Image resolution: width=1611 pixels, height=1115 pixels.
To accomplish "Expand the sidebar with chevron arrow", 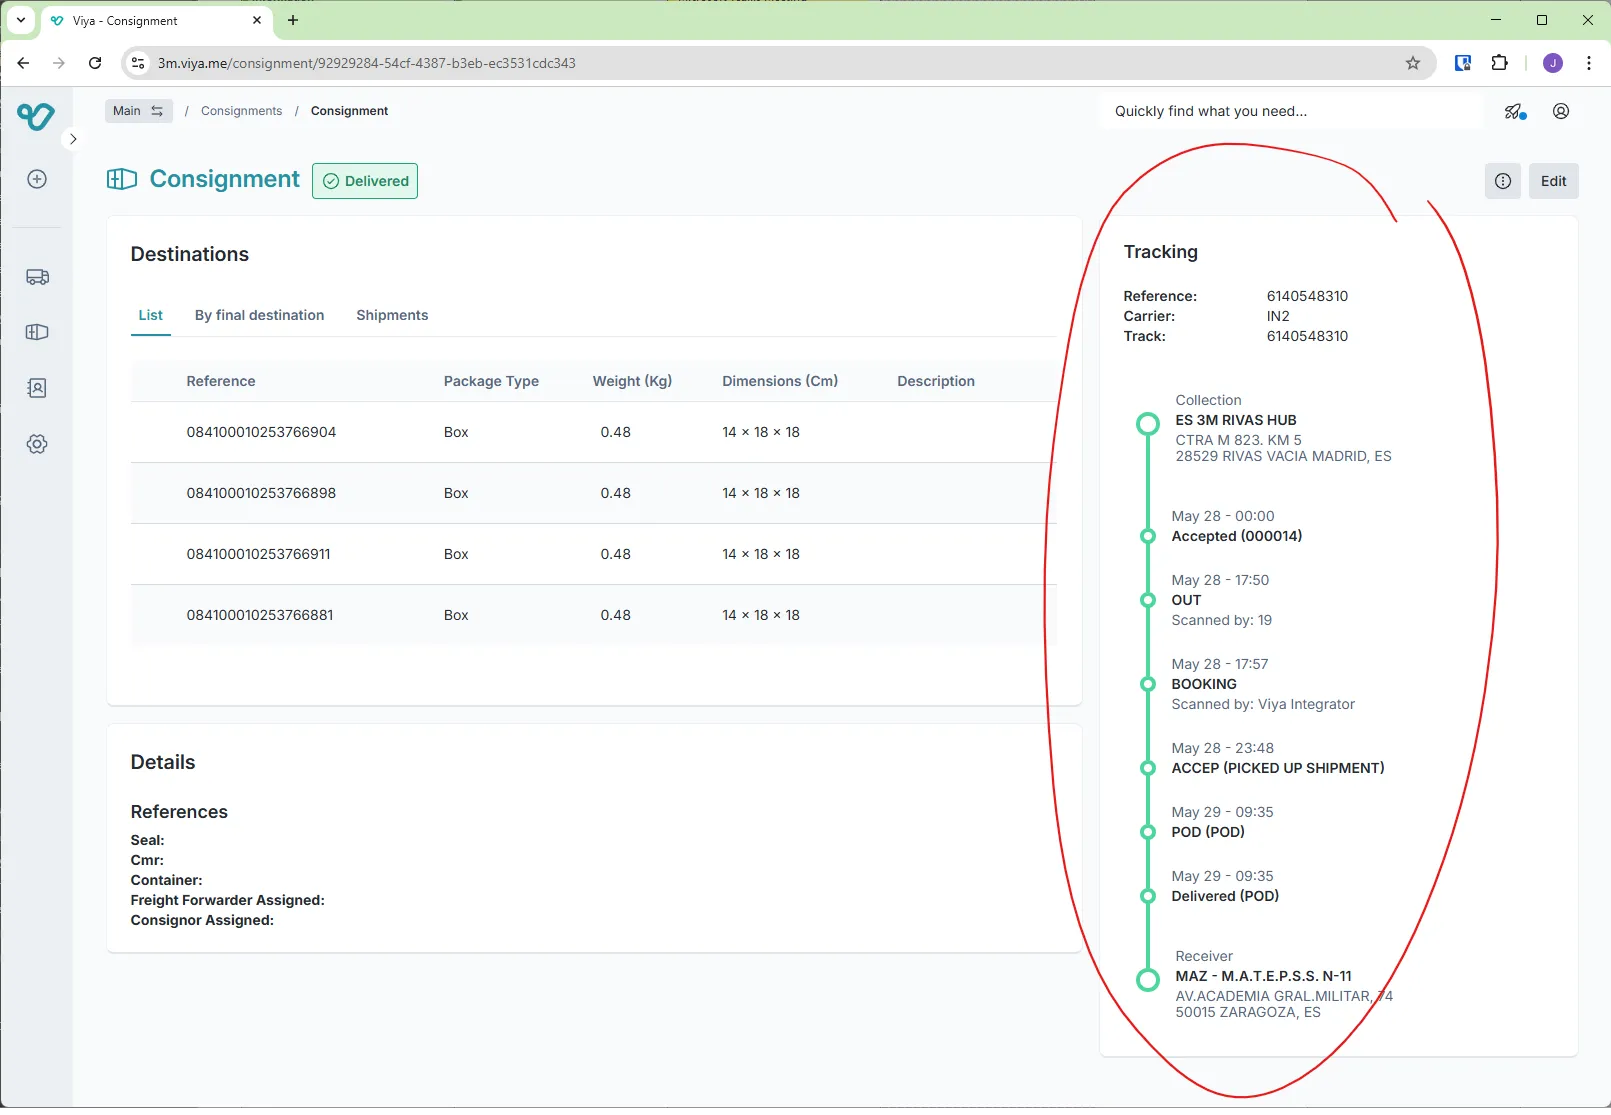I will (x=73, y=139).
